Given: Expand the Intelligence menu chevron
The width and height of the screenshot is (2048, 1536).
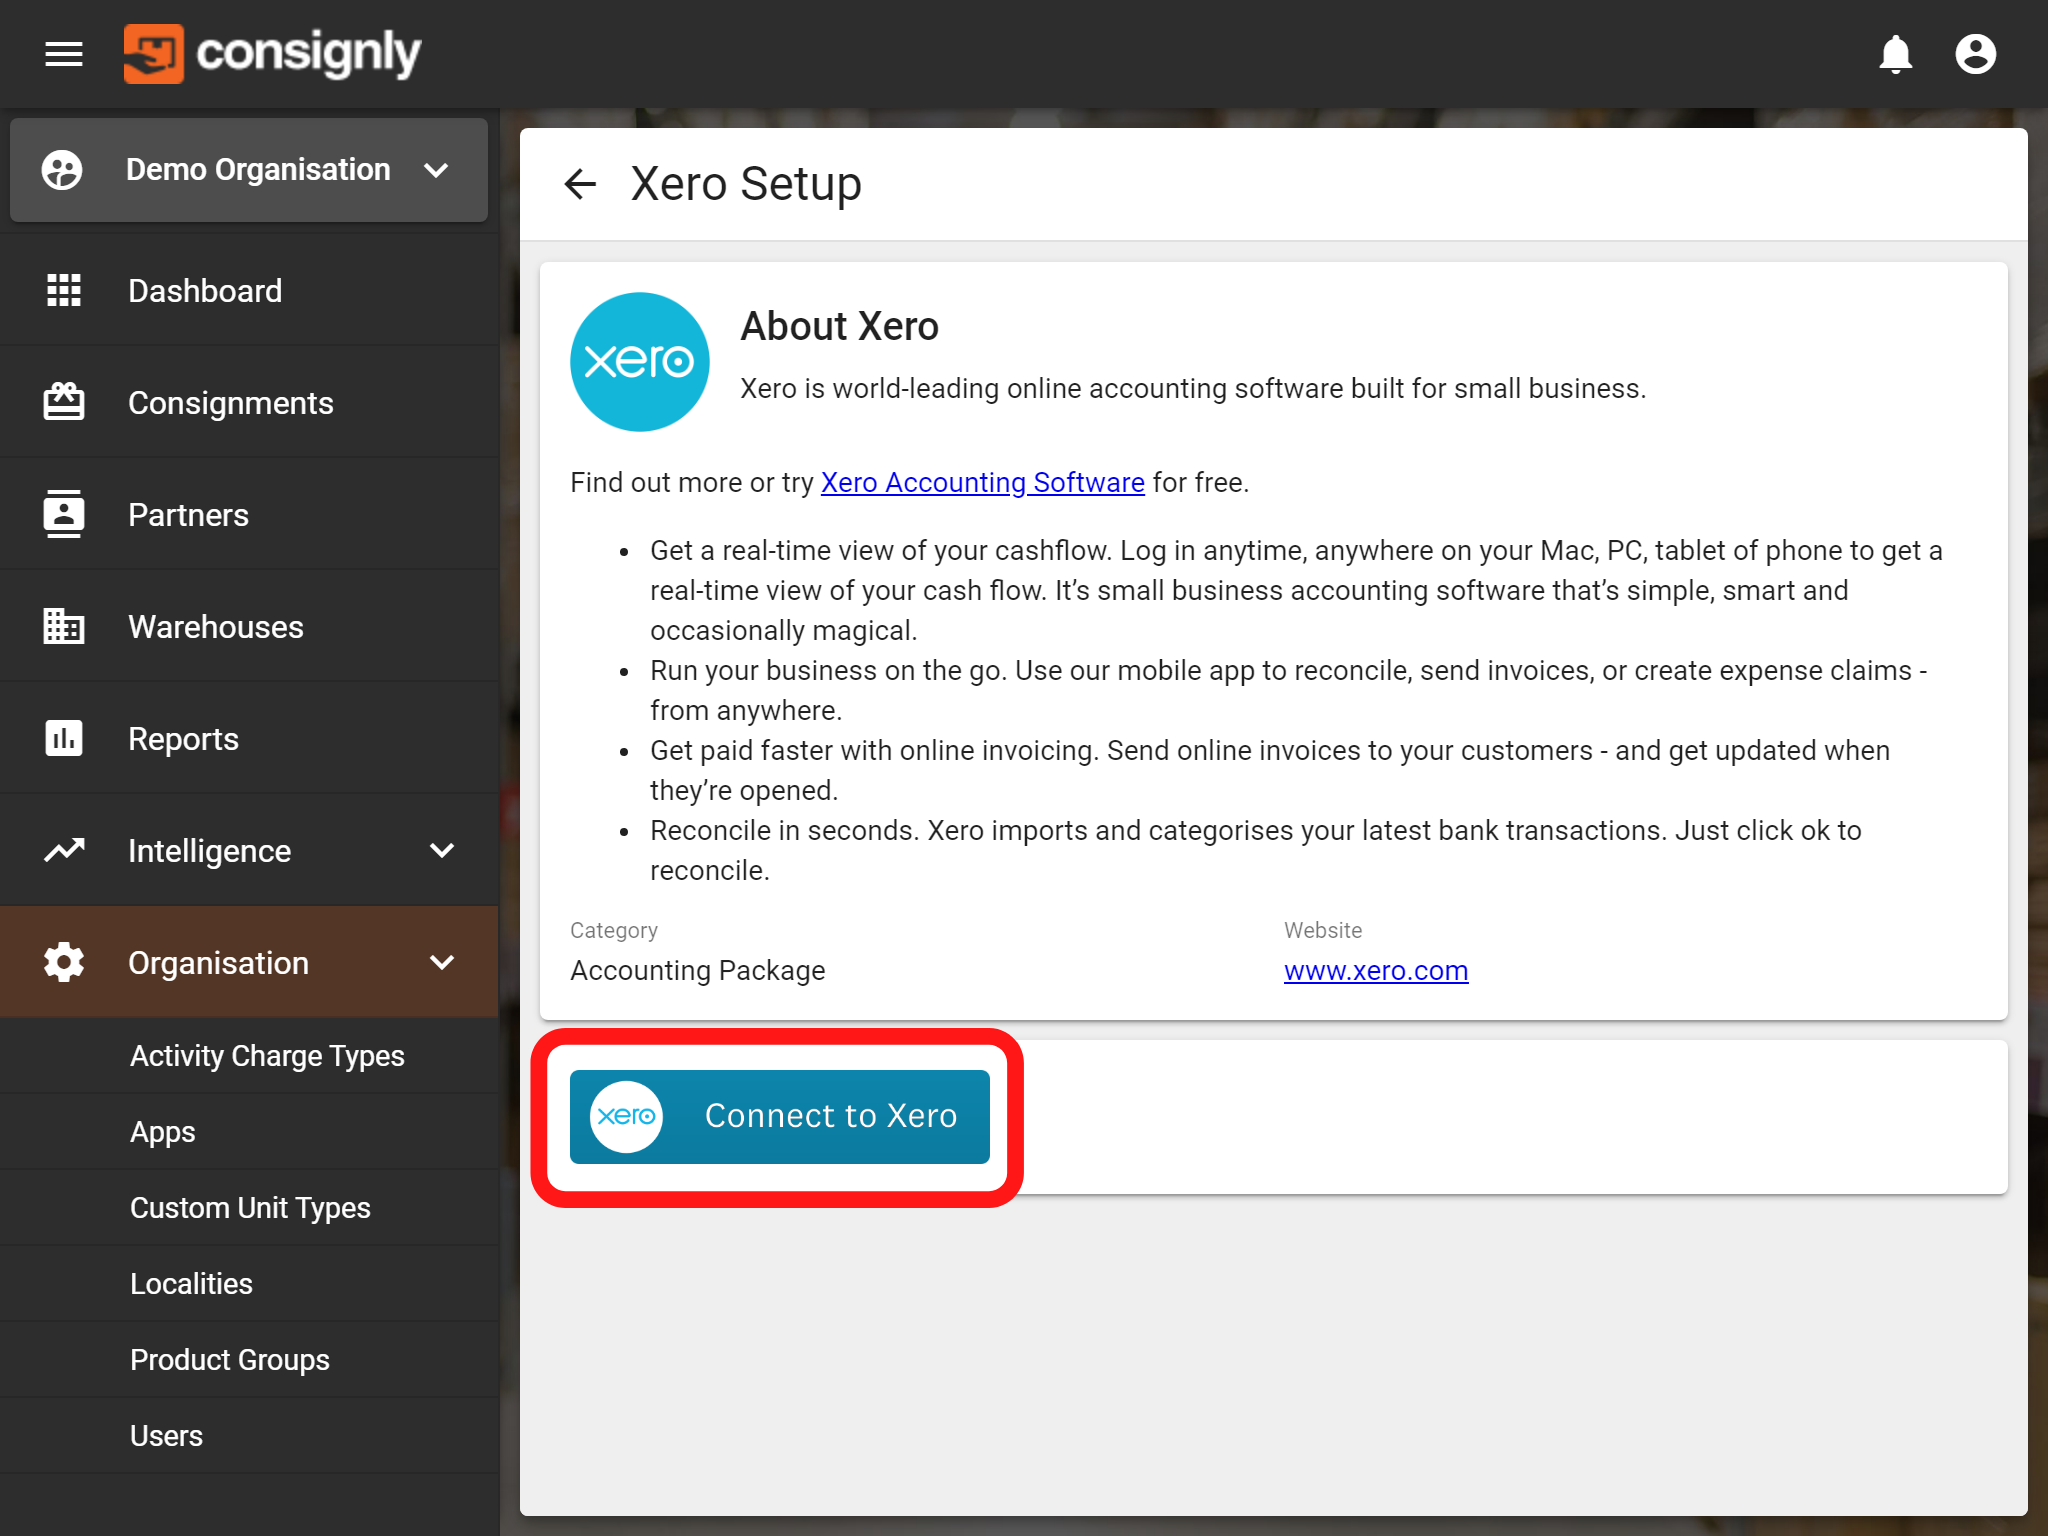Looking at the screenshot, I should 442,851.
